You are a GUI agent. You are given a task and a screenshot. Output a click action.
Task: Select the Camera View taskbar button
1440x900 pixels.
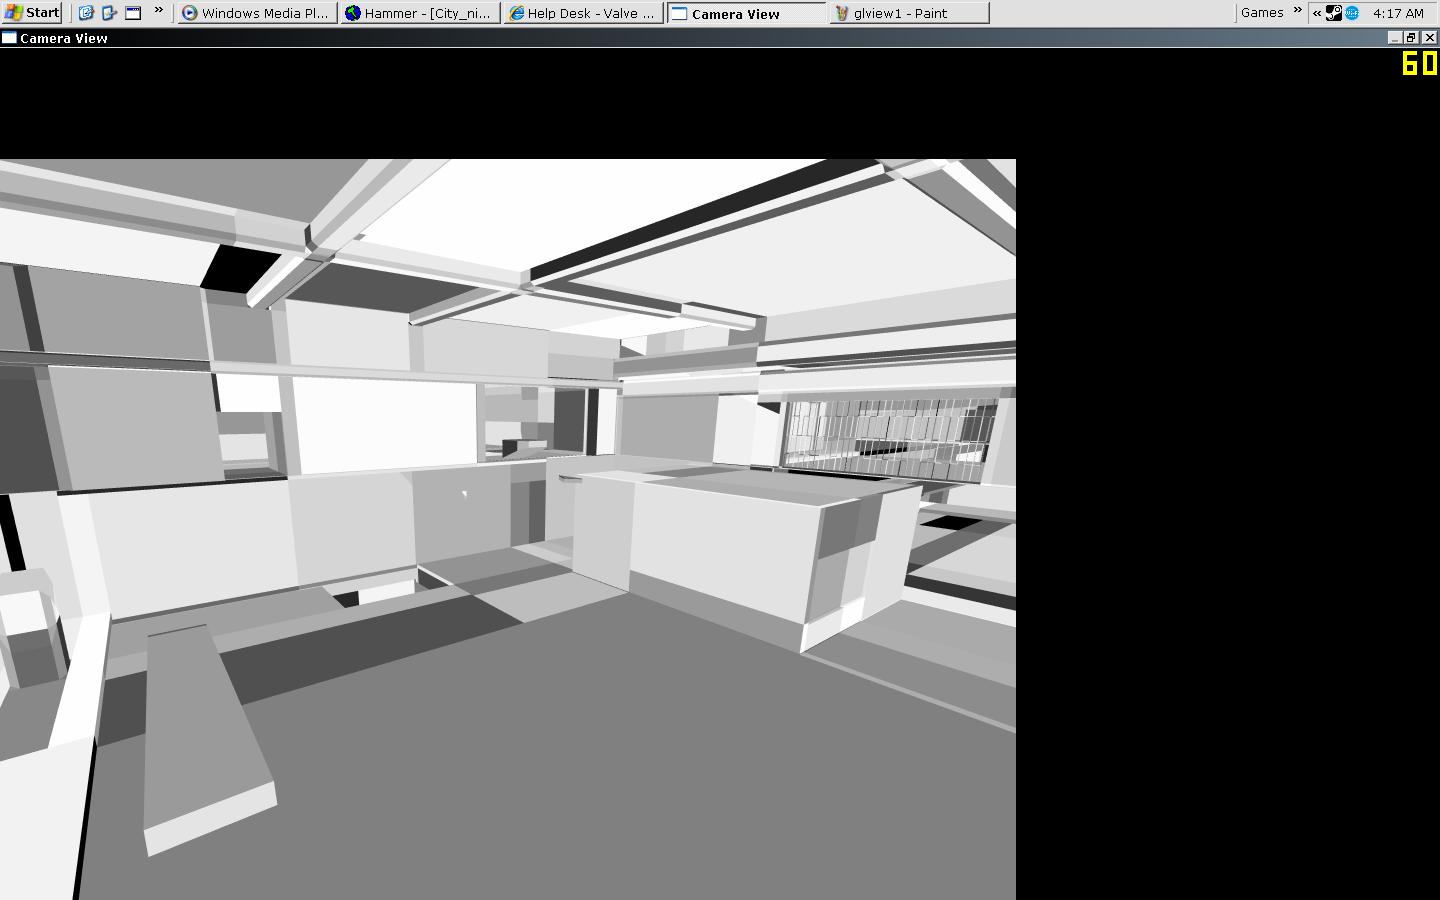pyautogui.click(x=746, y=13)
